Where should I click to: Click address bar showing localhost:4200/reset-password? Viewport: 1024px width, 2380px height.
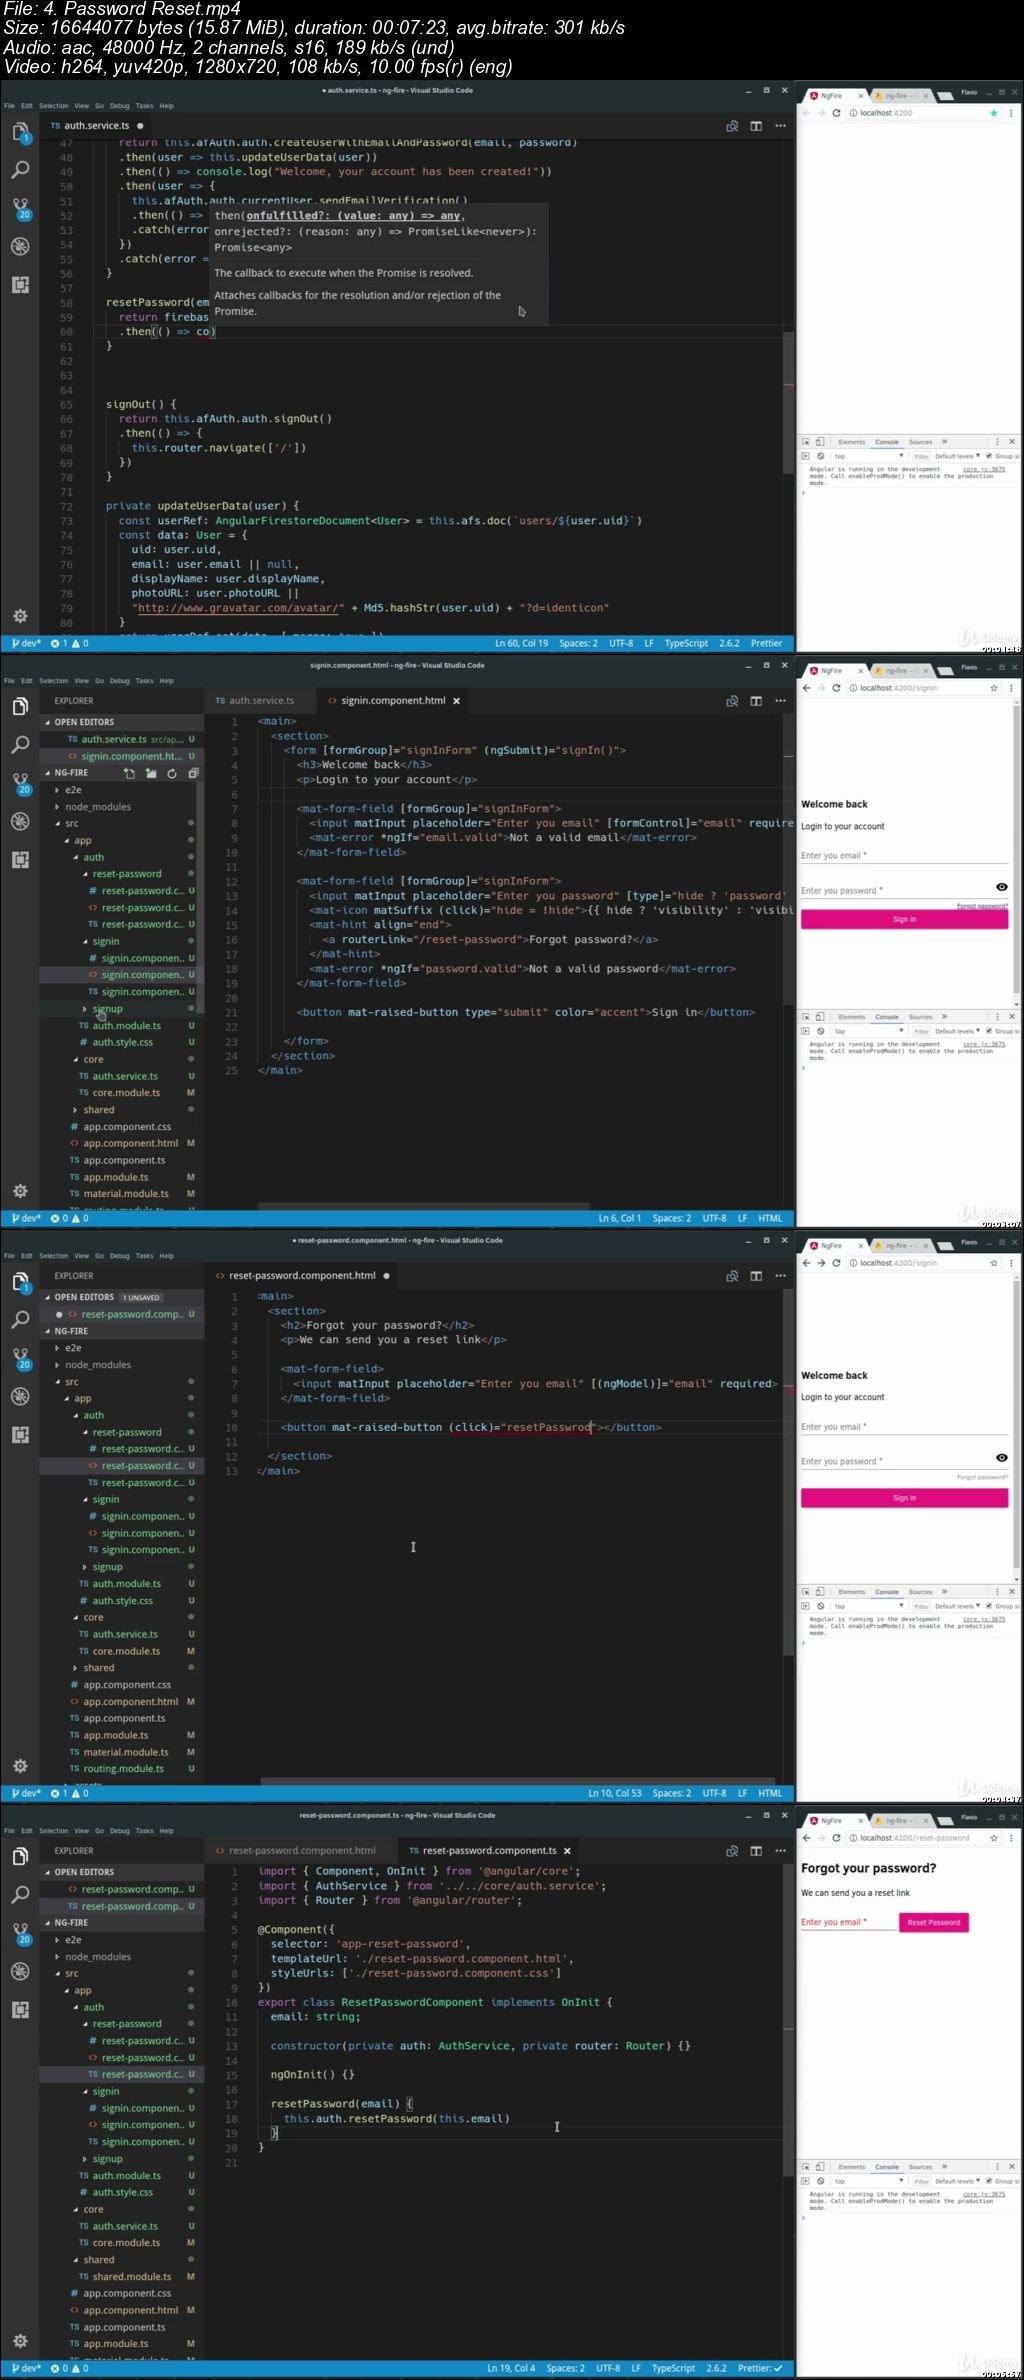pos(915,1838)
